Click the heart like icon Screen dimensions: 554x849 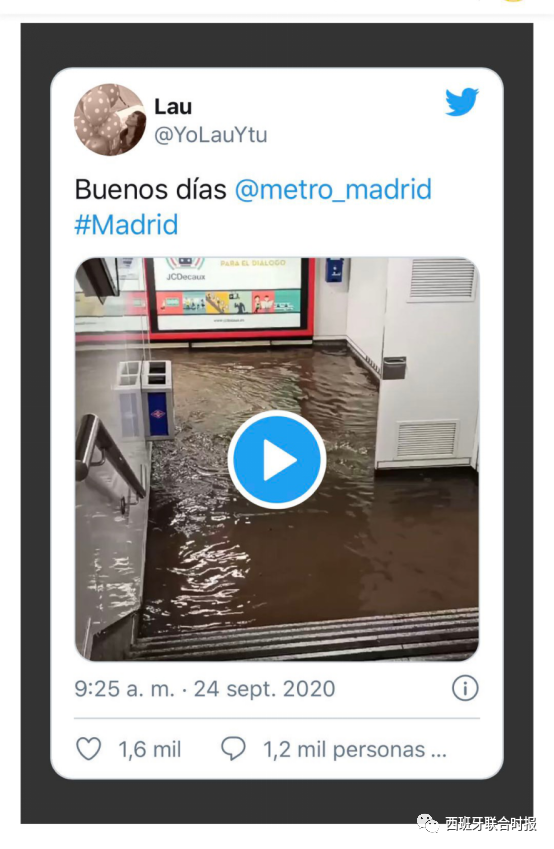(x=88, y=749)
